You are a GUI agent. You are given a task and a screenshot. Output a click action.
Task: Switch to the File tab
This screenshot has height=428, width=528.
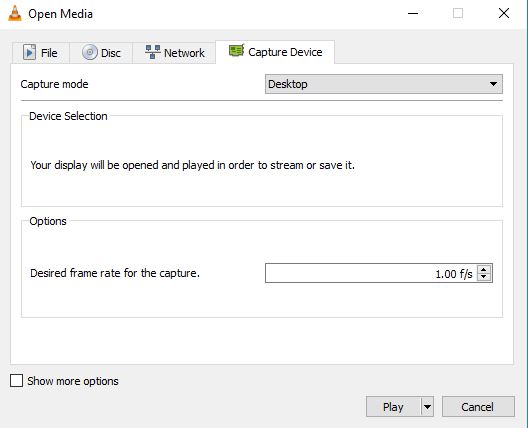tap(41, 53)
